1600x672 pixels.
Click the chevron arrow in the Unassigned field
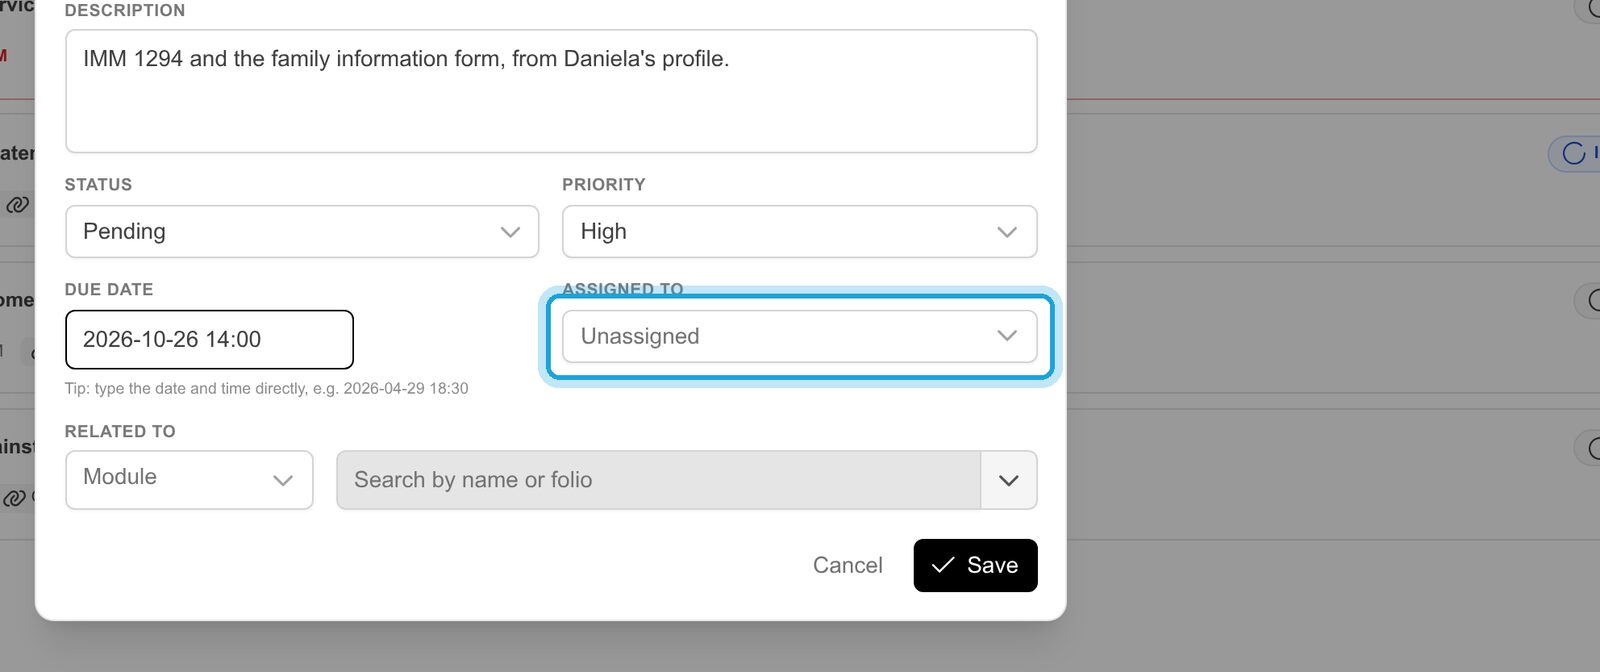1007,336
